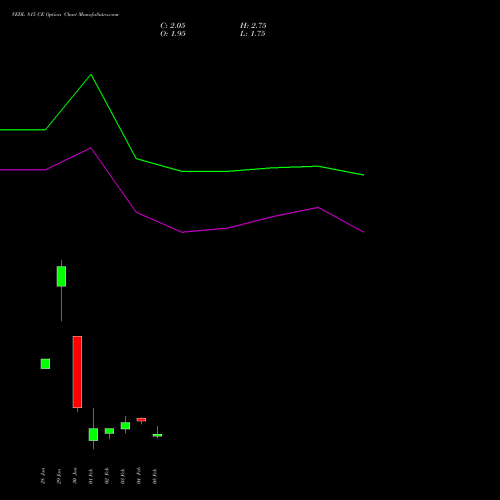The image size is (500, 500).
Task: Click the open value O: 1.95
Action: click(173, 33)
